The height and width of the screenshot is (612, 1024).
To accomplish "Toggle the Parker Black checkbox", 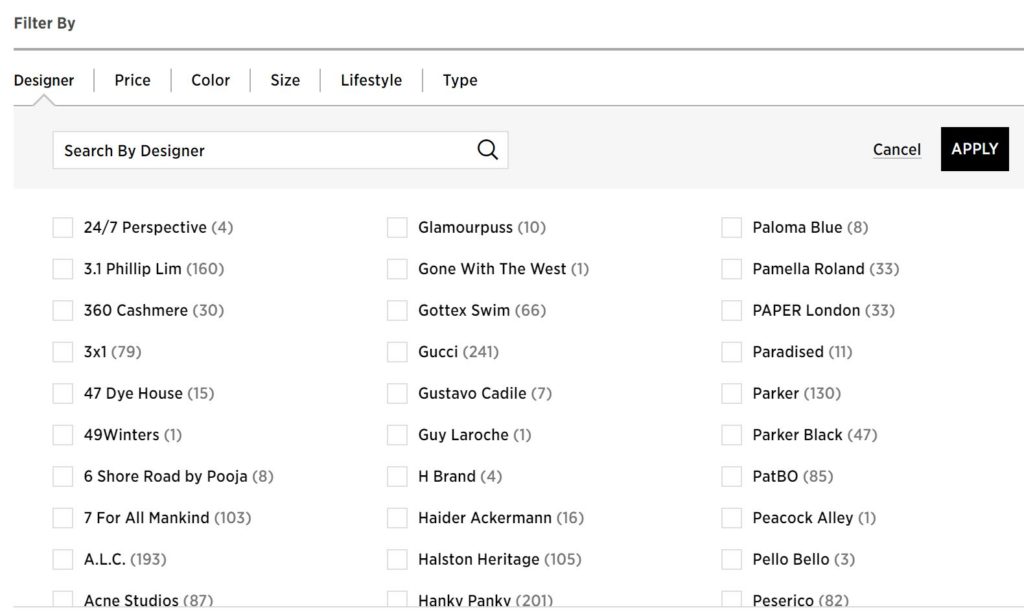I will [x=731, y=435].
